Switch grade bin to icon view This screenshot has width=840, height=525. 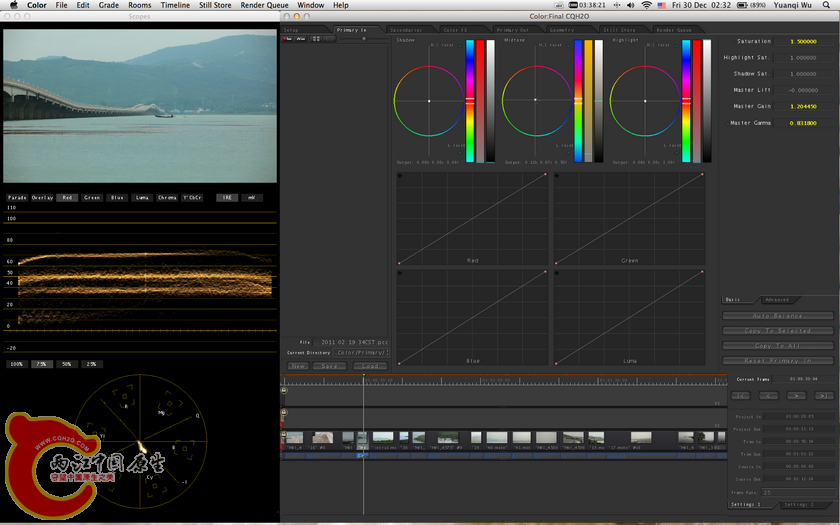[316, 39]
